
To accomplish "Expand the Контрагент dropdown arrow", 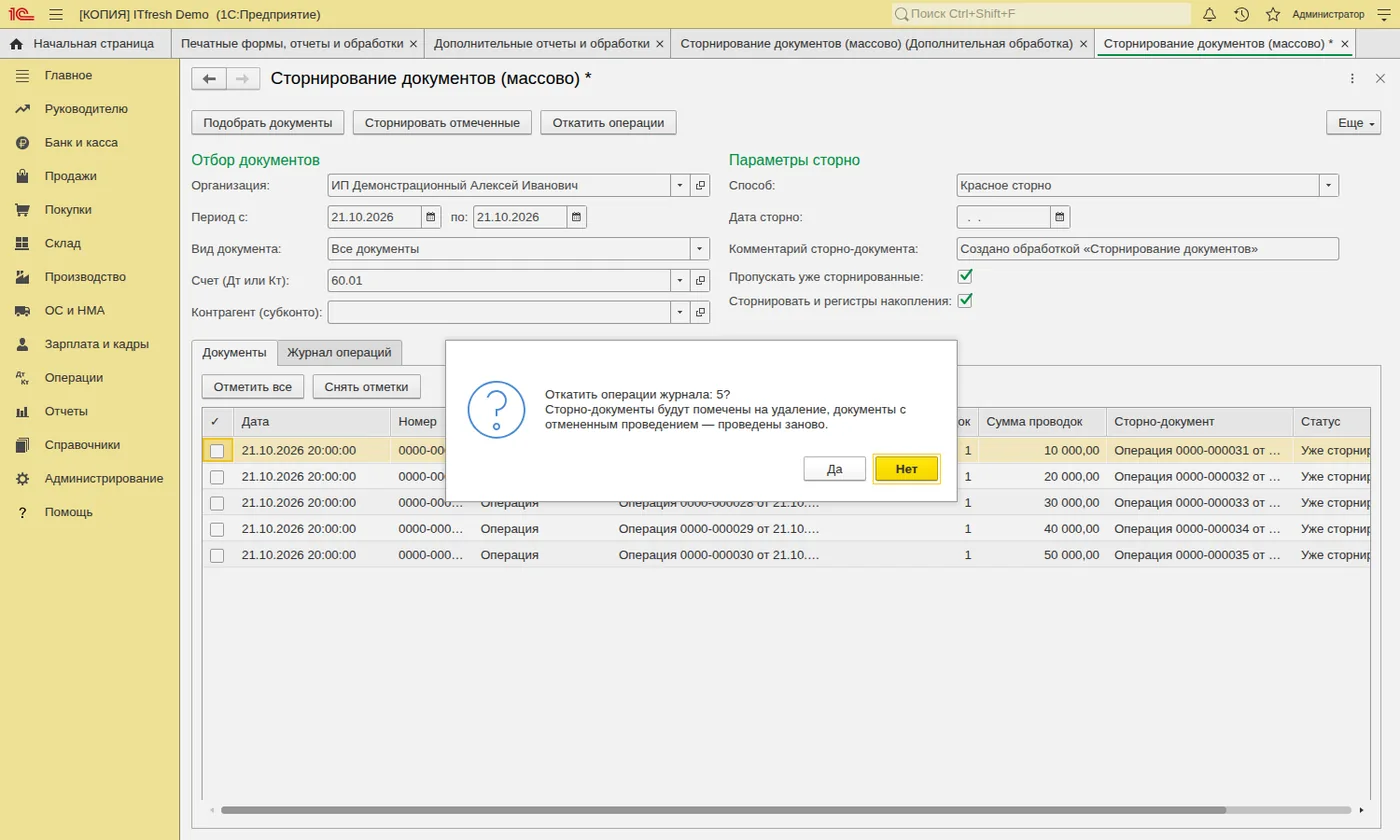I will 680,313.
